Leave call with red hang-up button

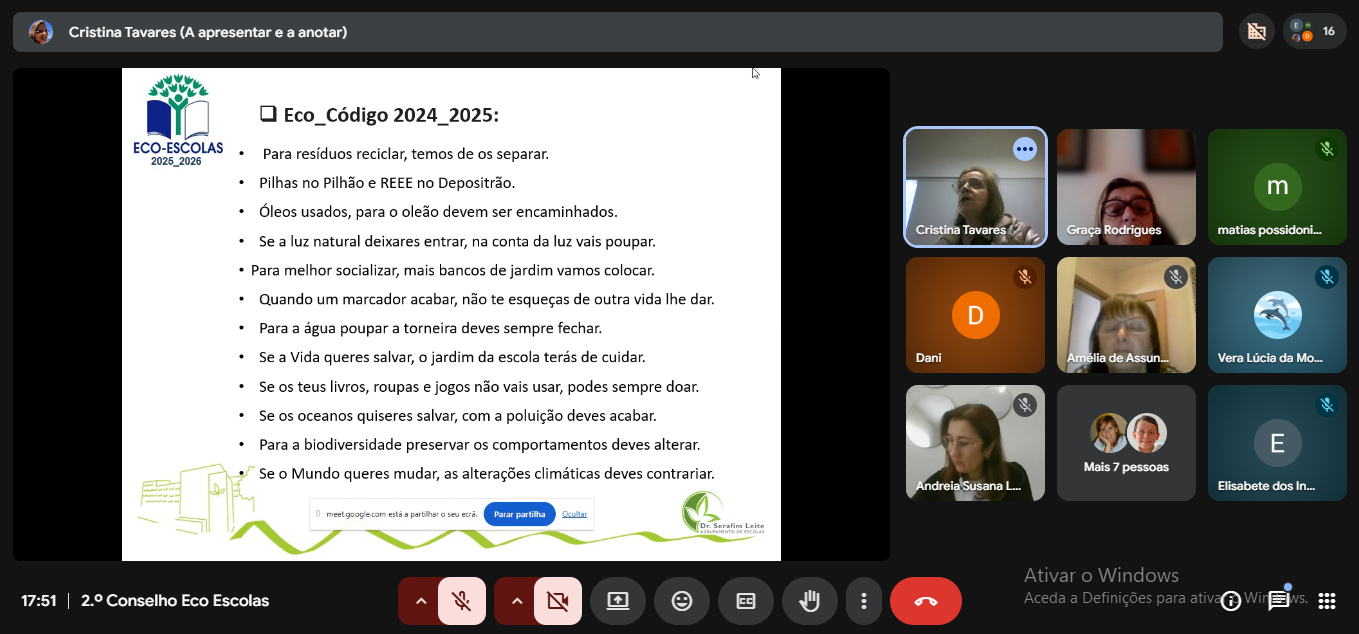click(x=926, y=601)
